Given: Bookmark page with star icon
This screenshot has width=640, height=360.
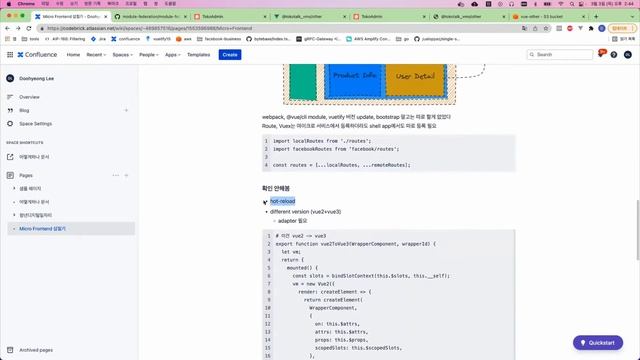Looking at the screenshot, I should point(546,28).
